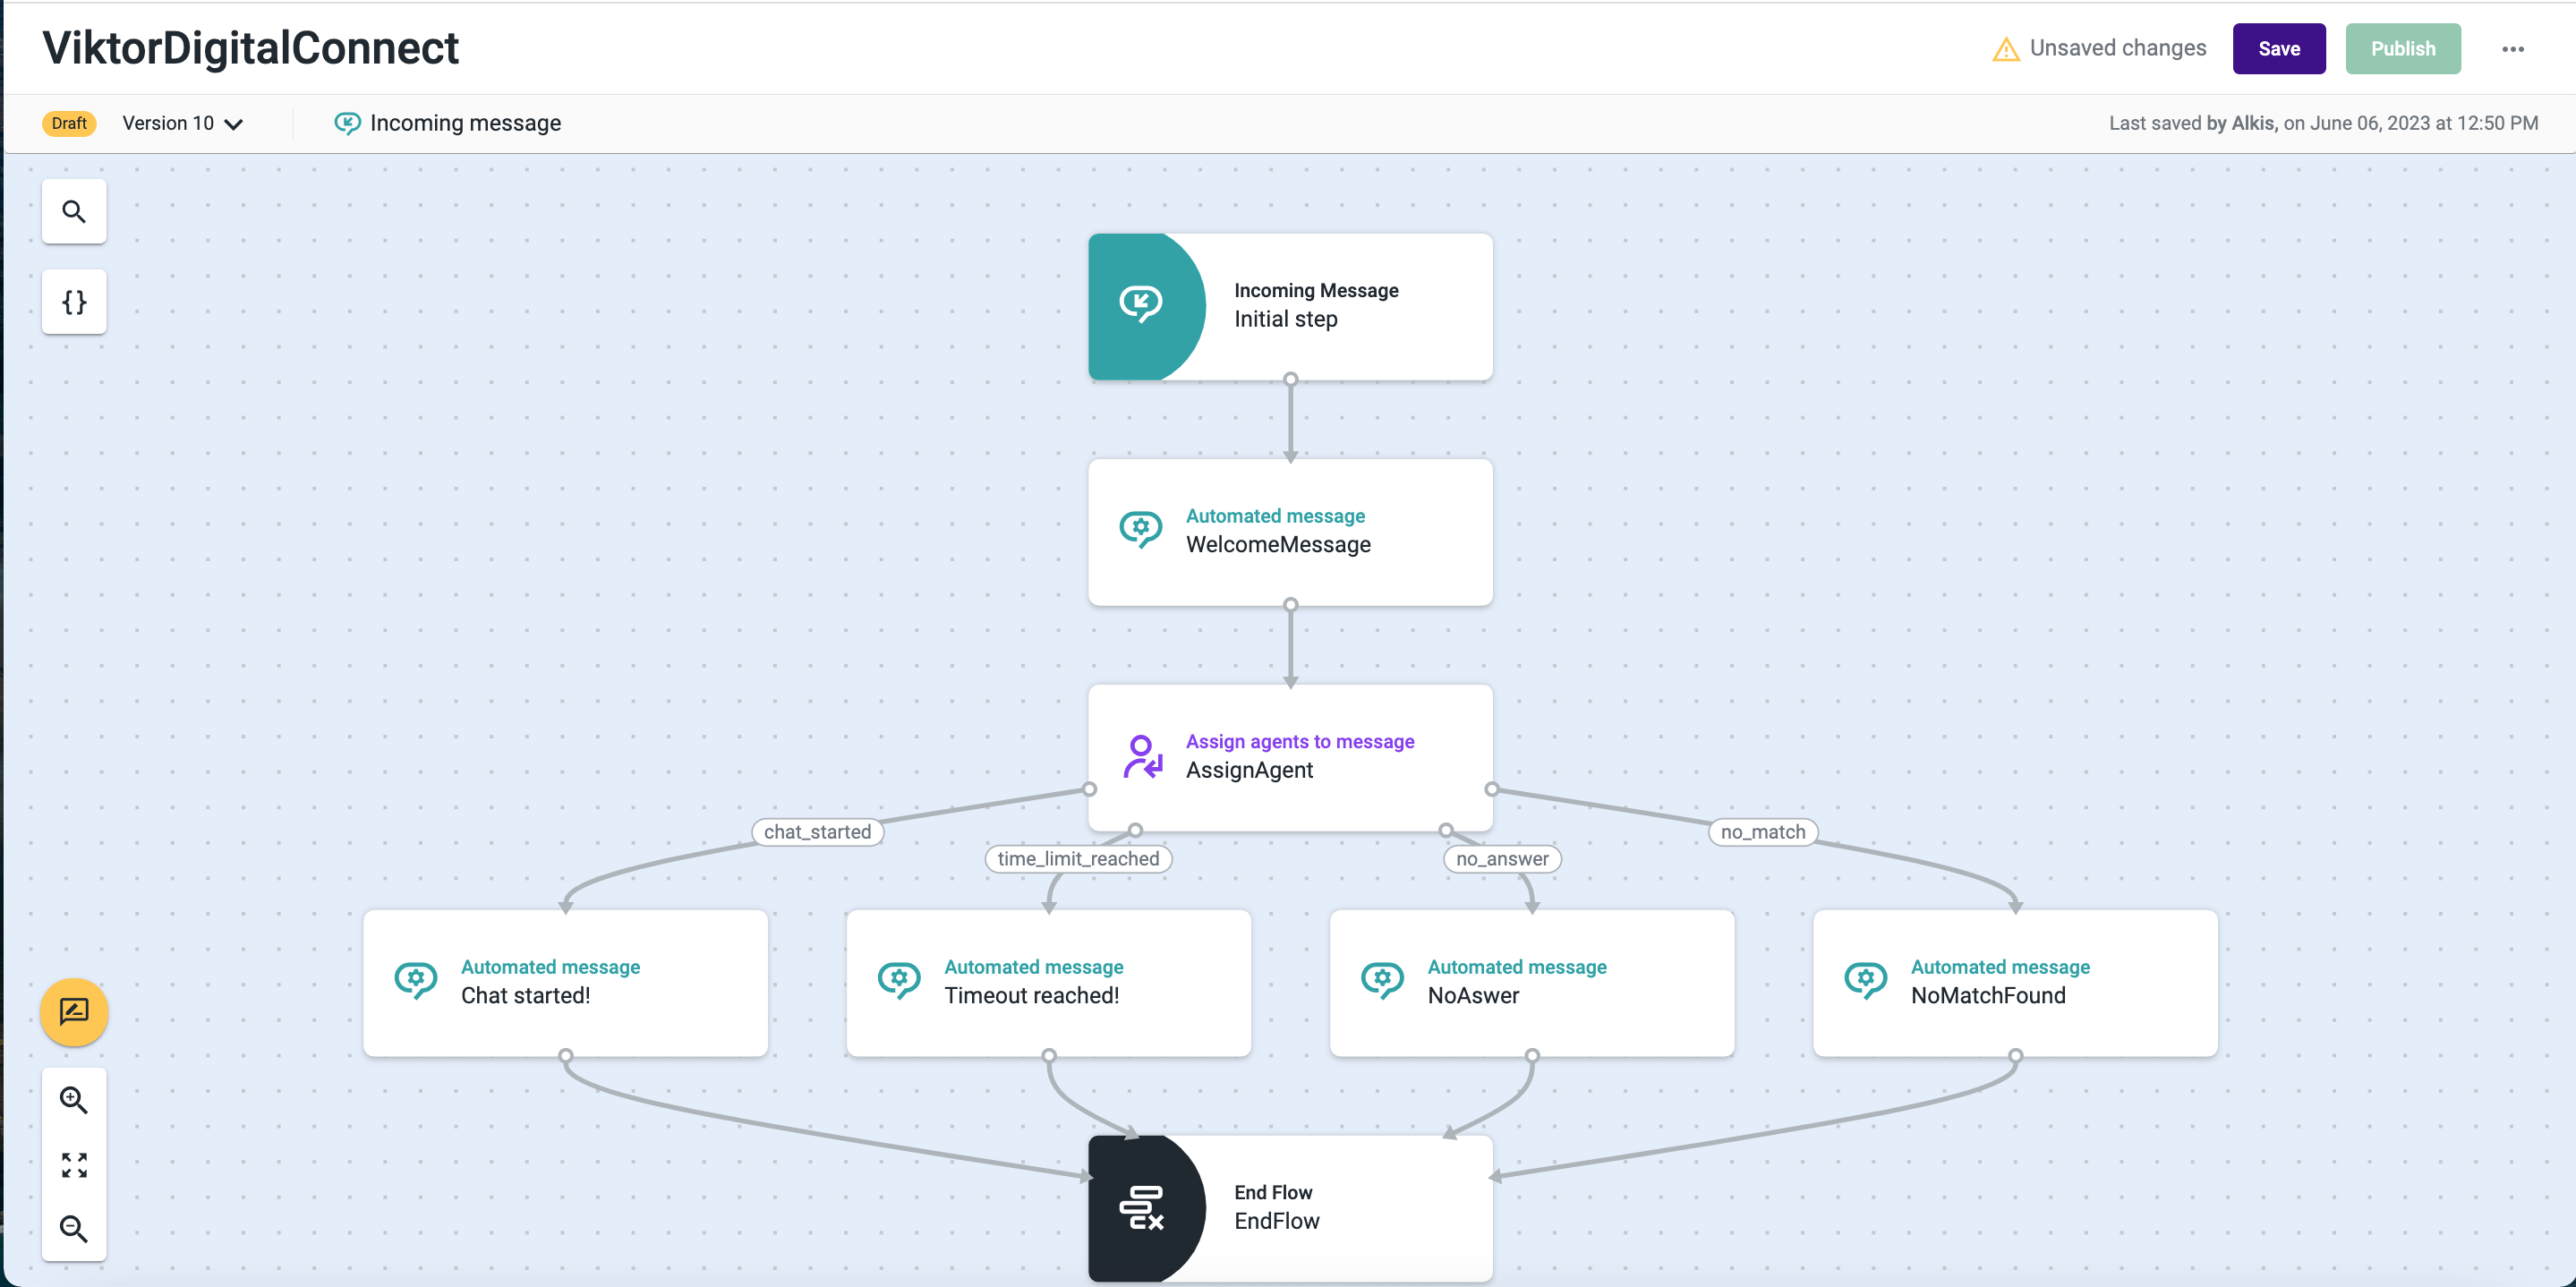This screenshot has height=1287, width=2576.
Task: Click the Incoming Message teal icon
Action: coord(1140,305)
